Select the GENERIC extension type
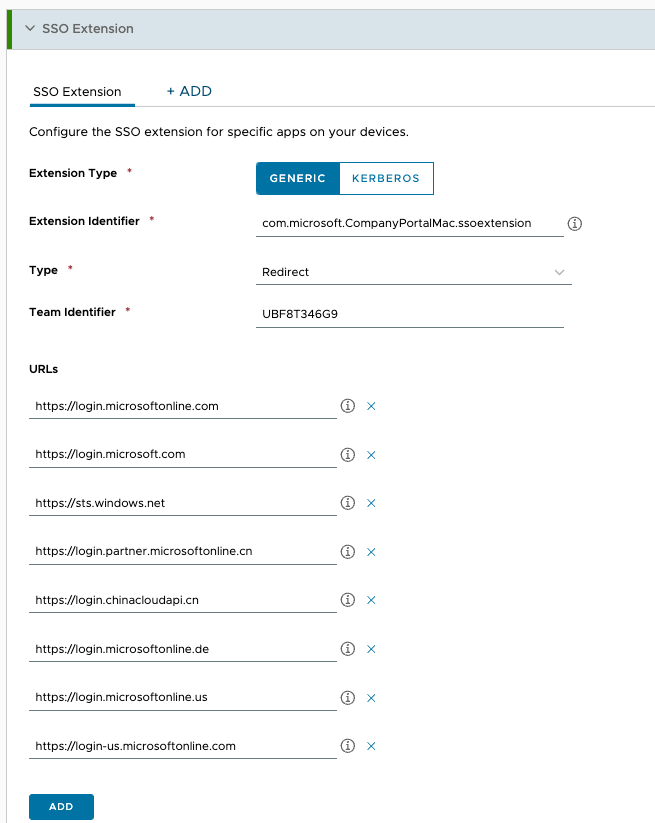Screen dimensions: 655x823 [297, 178]
